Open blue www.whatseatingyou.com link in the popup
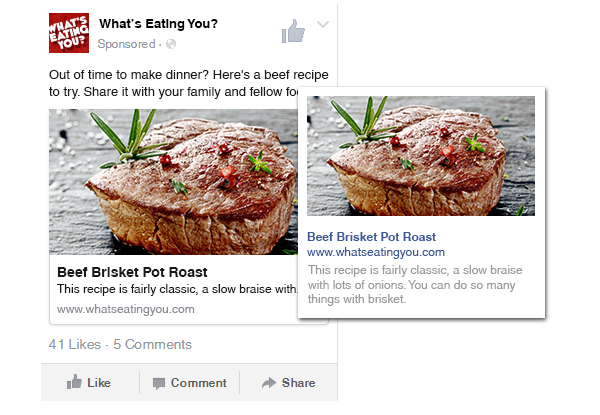 coord(376,252)
